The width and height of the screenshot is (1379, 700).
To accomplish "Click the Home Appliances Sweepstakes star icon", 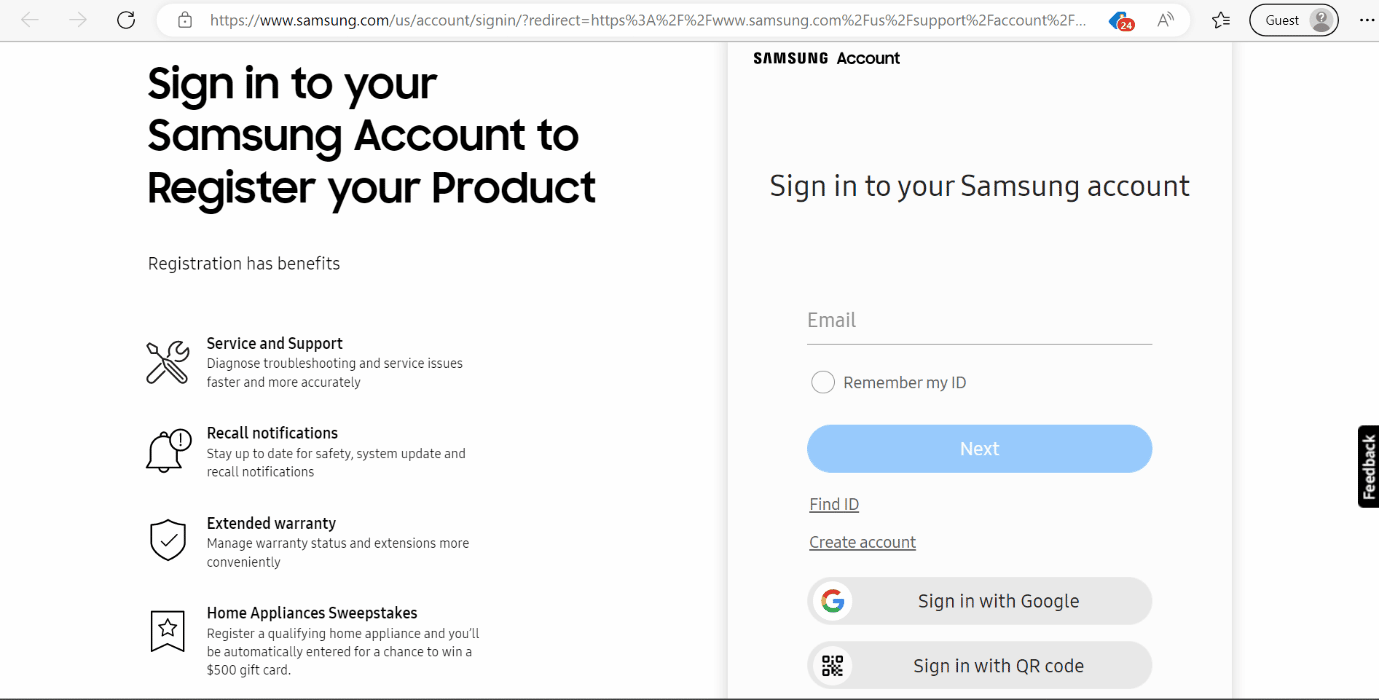I will click(x=167, y=631).
